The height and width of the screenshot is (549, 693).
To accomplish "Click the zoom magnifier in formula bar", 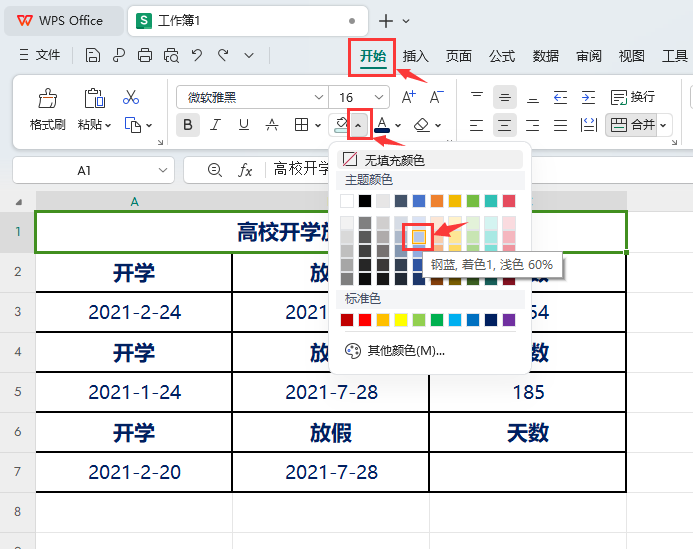I will pyautogui.click(x=215, y=170).
